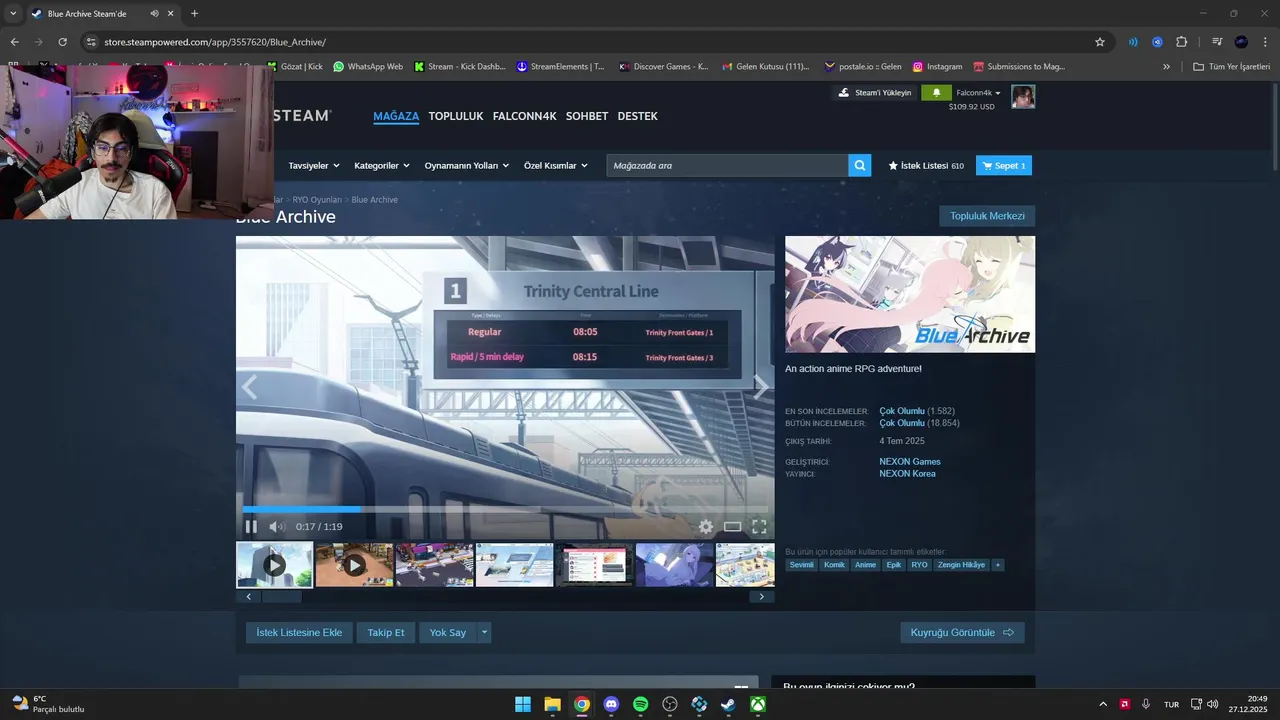This screenshot has width=1280, height=720.
Task: Open Discord from the taskbar
Action: coord(611,704)
